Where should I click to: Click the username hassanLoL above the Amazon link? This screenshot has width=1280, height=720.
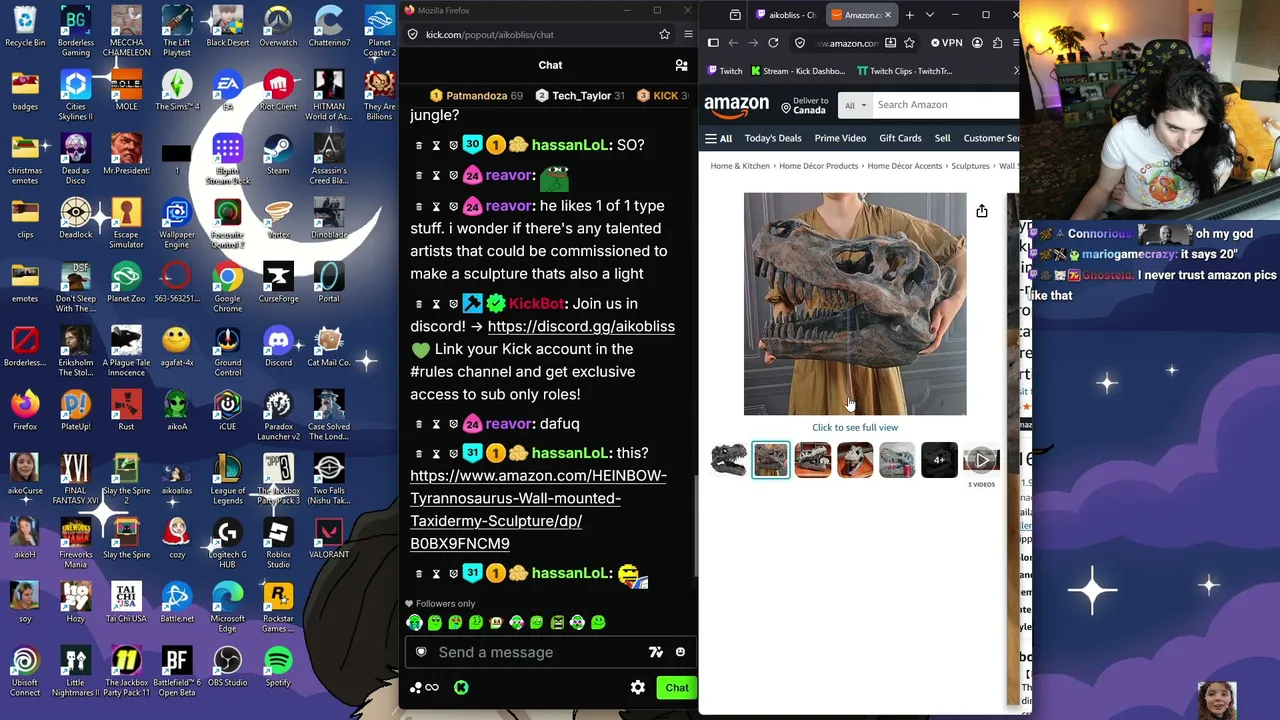point(570,453)
